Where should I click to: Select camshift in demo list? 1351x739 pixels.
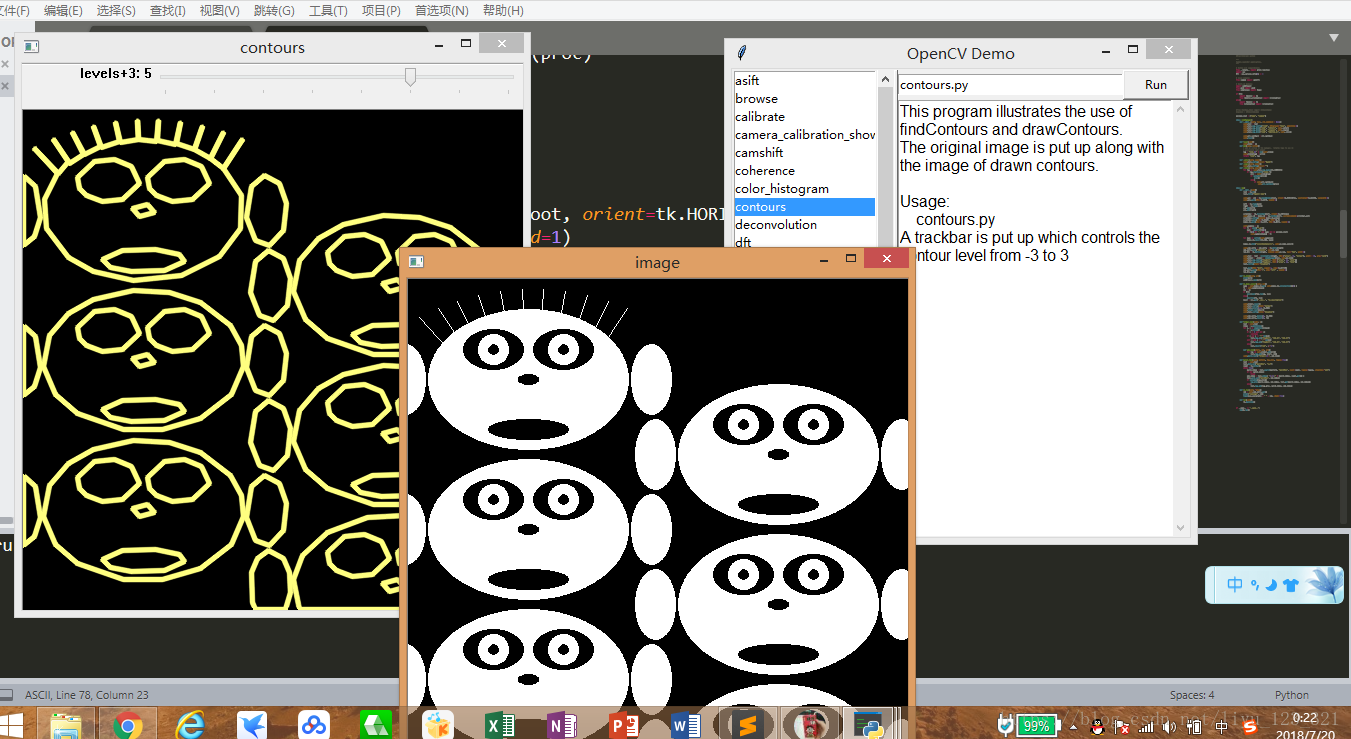[805, 153]
